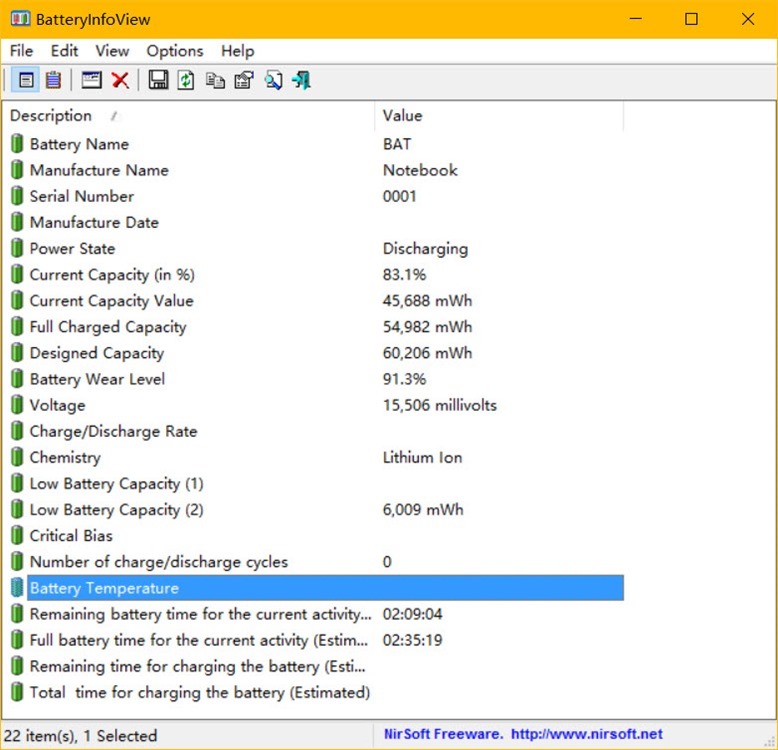Click the Exit door icon in toolbar
The width and height of the screenshot is (778, 750).
click(301, 80)
